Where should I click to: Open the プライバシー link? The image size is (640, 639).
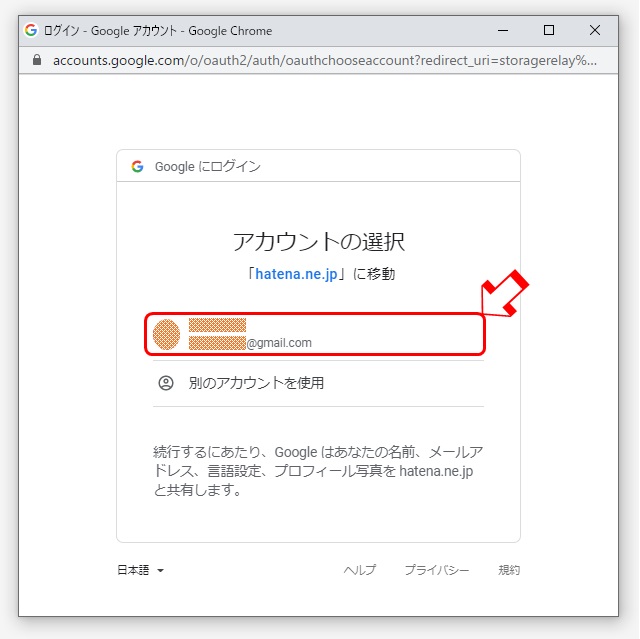[437, 570]
